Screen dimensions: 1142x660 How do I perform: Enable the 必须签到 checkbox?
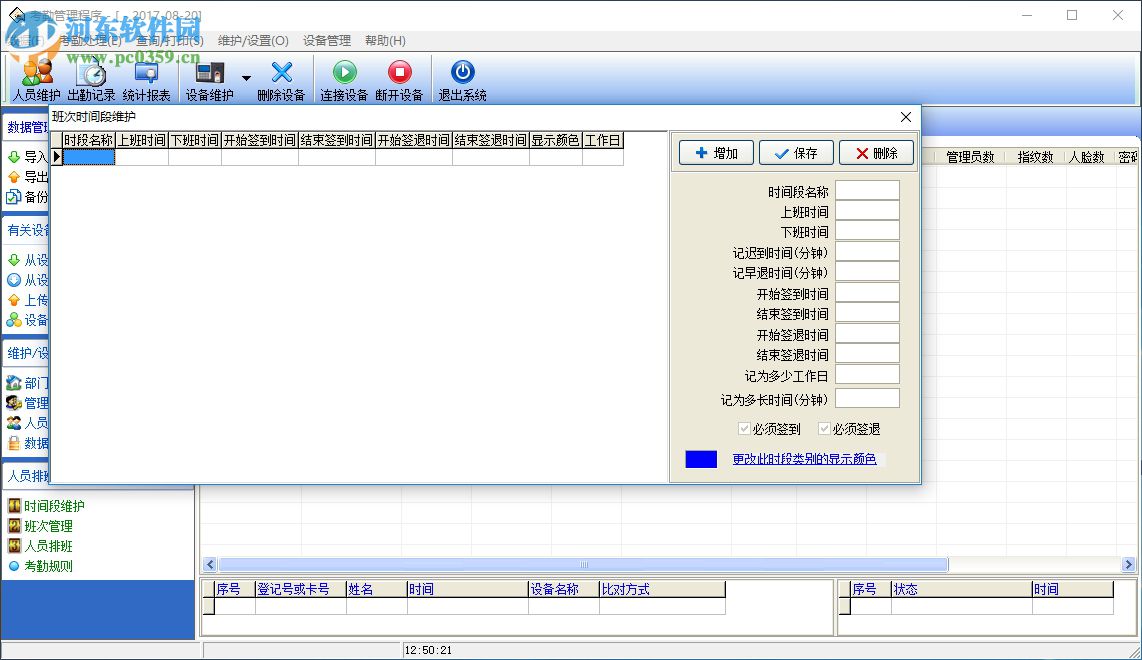(x=744, y=428)
